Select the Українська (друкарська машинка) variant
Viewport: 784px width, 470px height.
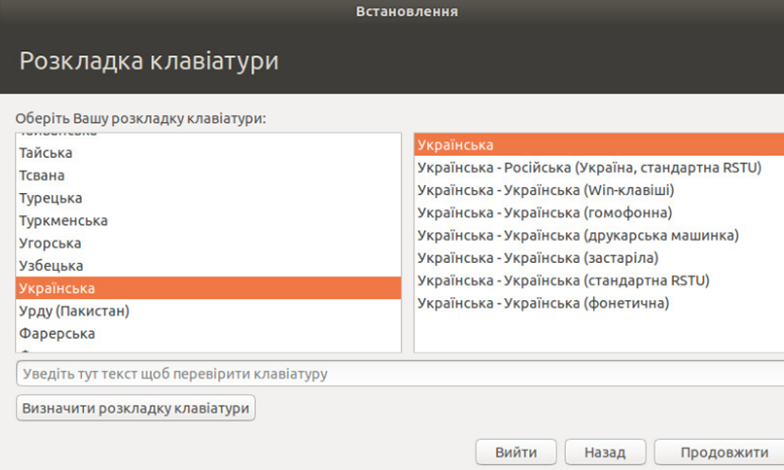[577, 235]
